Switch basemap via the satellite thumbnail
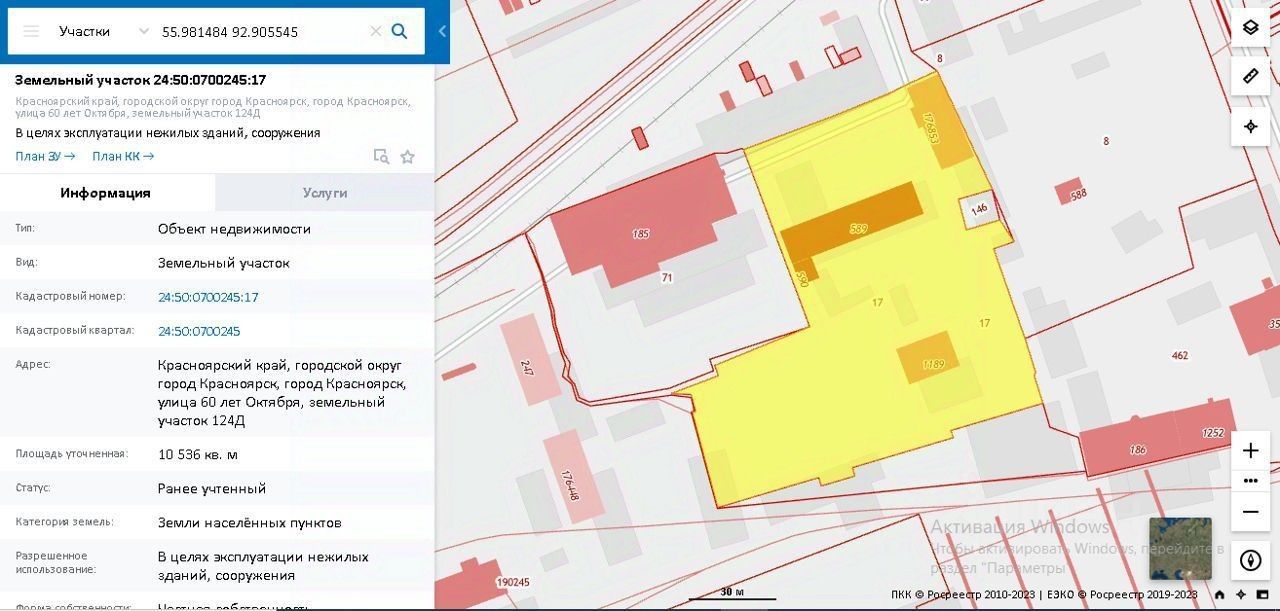1280x611 pixels. pos(1180,549)
